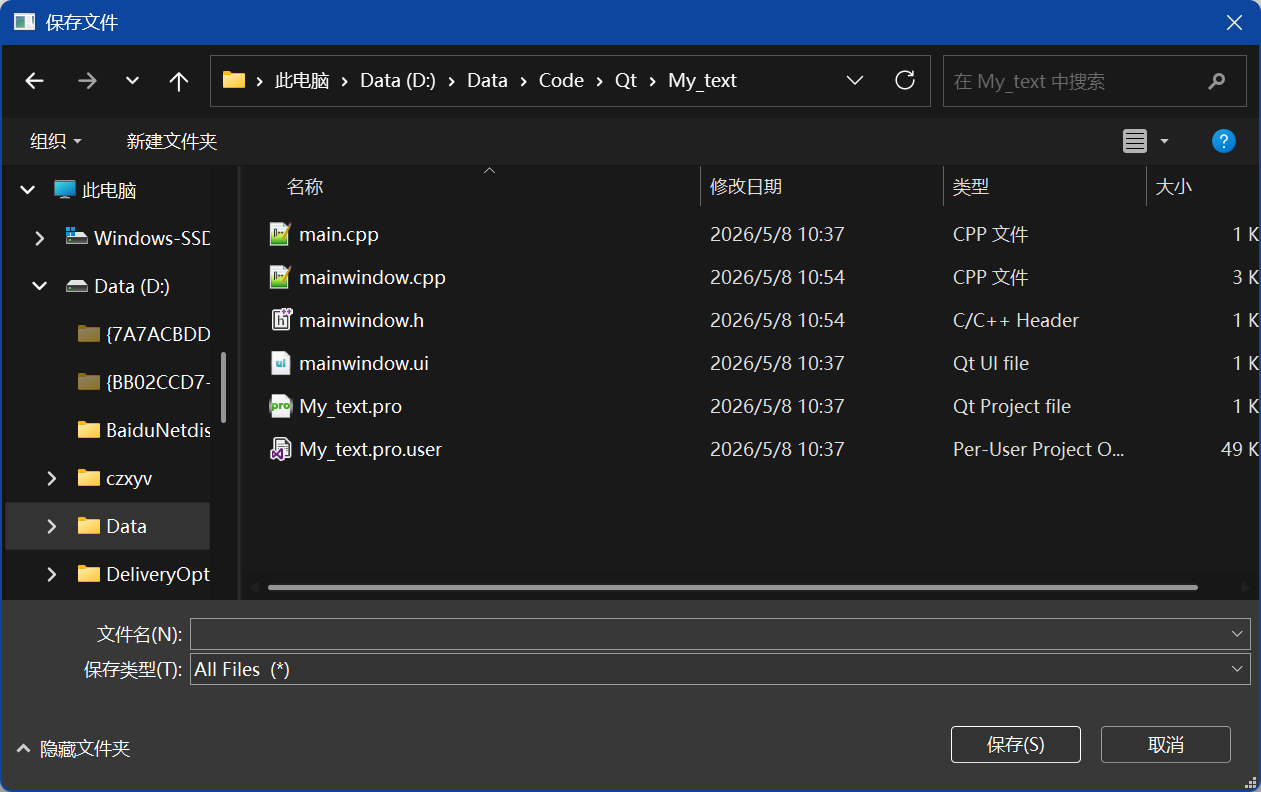Image resolution: width=1261 pixels, height=792 pixels.
Task: Open the {BB02CCD7 folder
Action: click(158, 382)
